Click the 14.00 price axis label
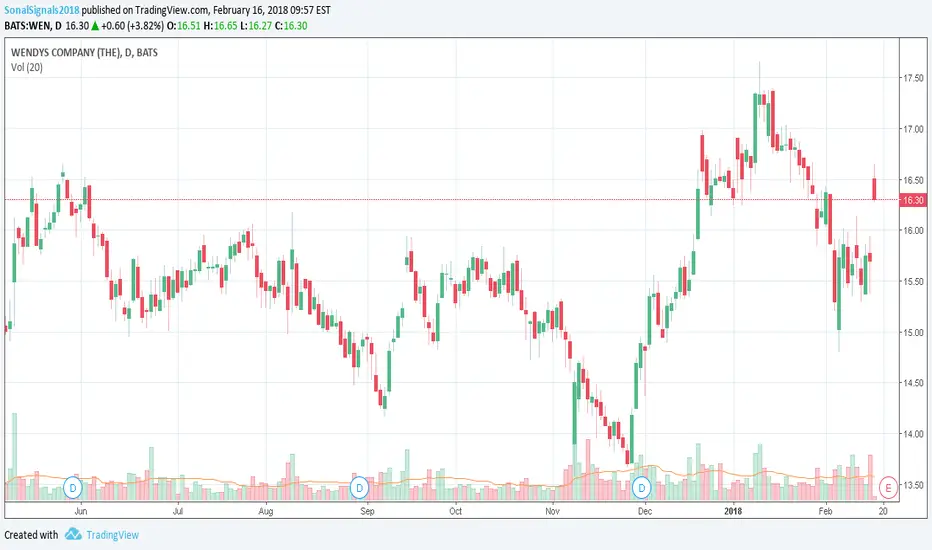Viewport: 932px width, 550px height. point(914,434)
